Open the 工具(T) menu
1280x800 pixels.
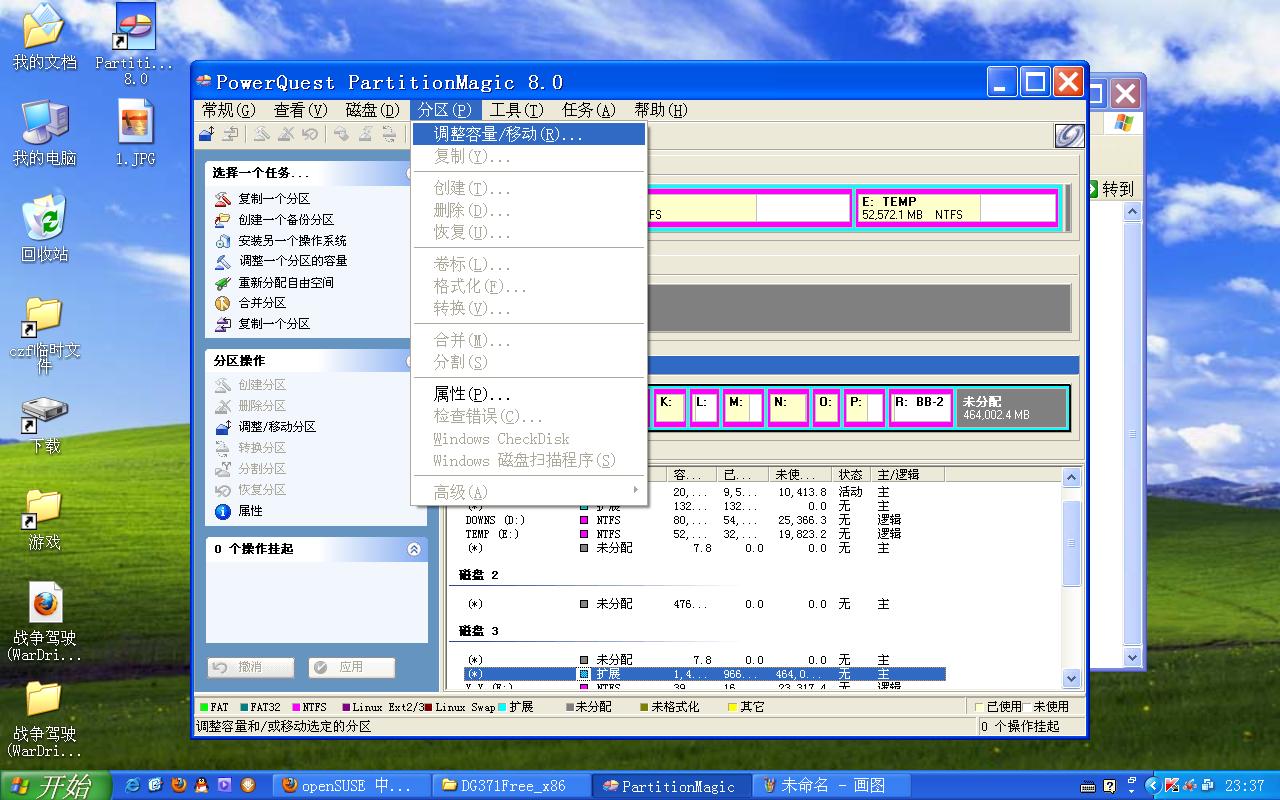point(516,110)
